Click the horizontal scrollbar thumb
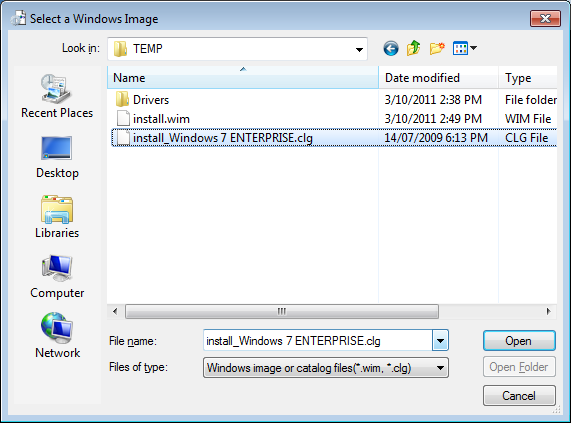The width and height of the screenshot is (571, 423). click(282, 311)
